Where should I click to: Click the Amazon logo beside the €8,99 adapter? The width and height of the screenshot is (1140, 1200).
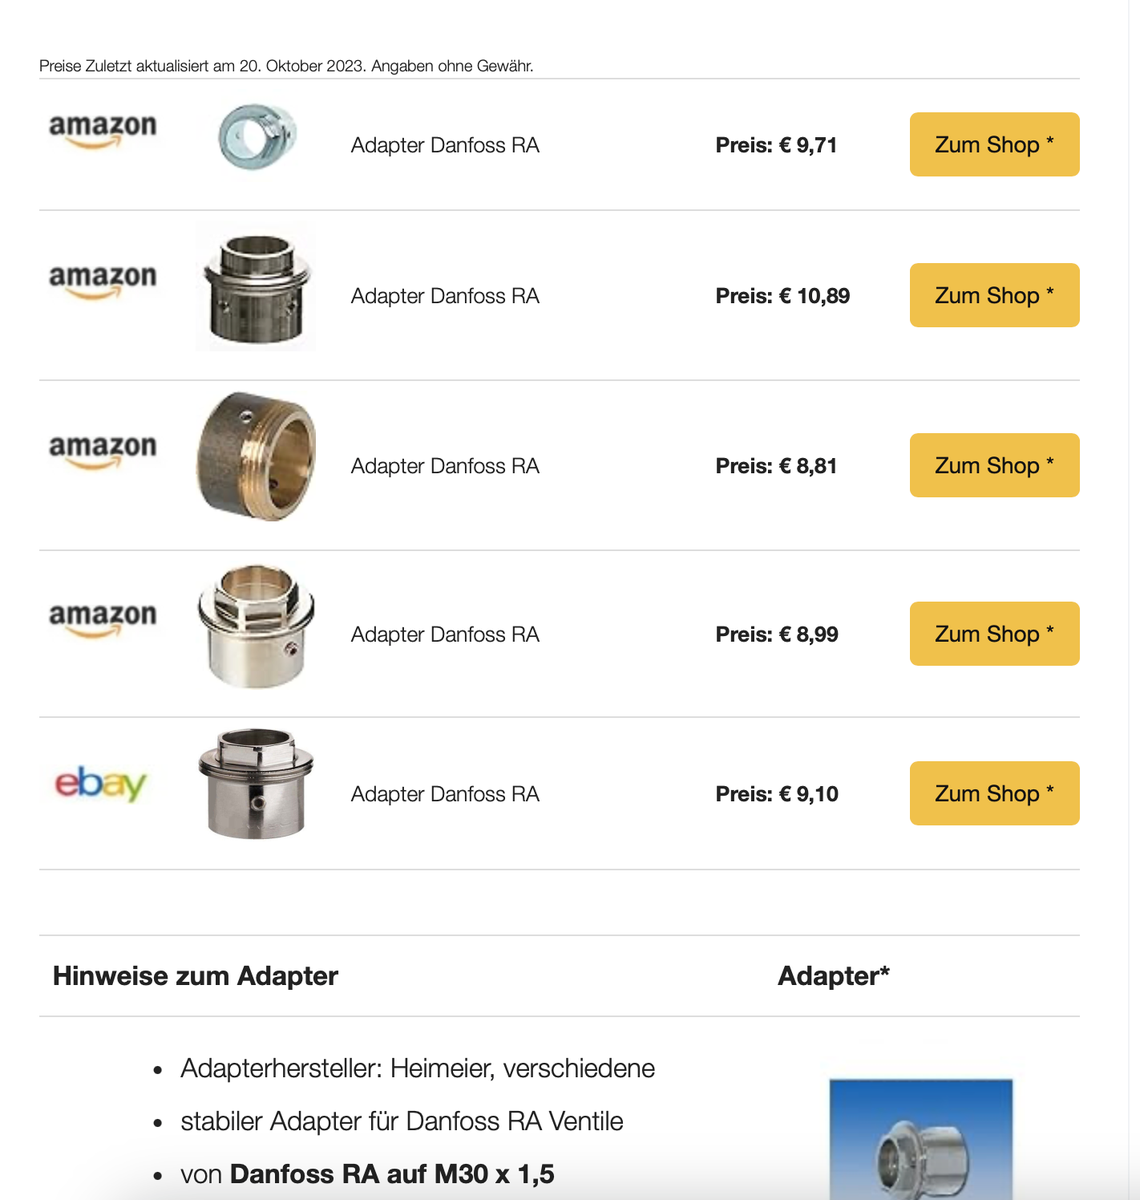pyautogui.click(x=103, y=619)
